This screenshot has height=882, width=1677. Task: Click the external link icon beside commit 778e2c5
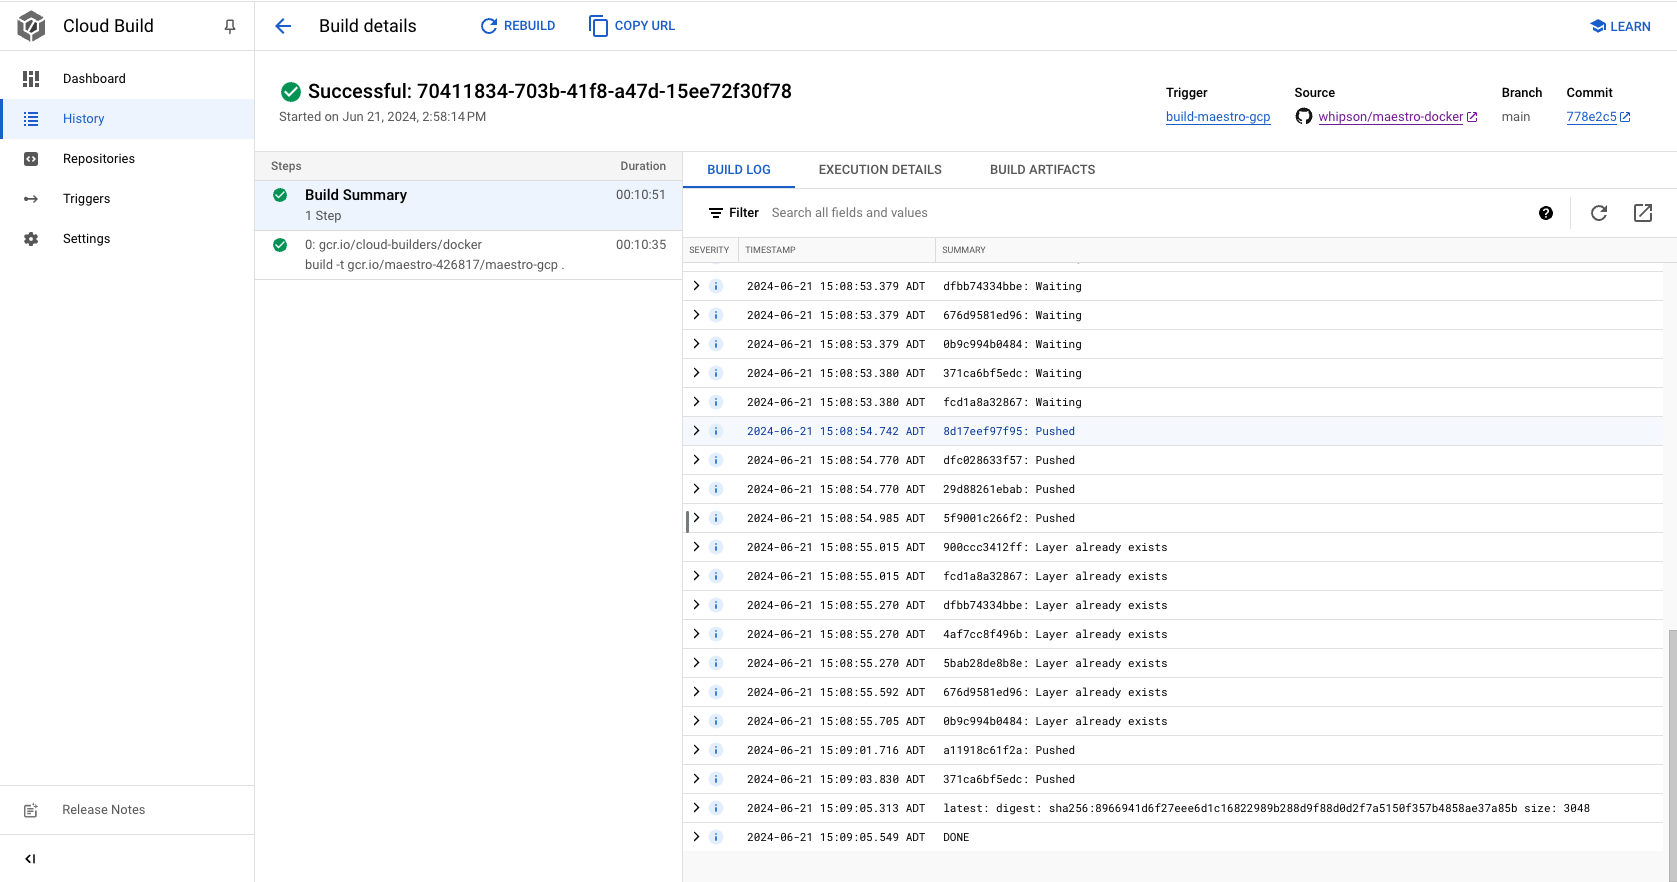tap(1625, 117)
